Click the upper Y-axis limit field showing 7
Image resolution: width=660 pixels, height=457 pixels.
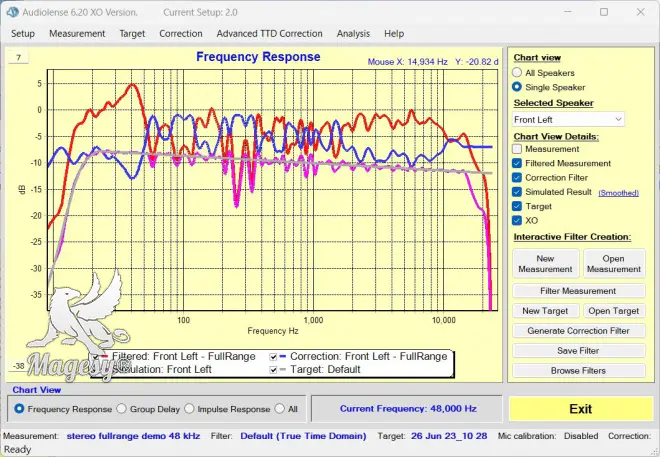coord(19,58)
